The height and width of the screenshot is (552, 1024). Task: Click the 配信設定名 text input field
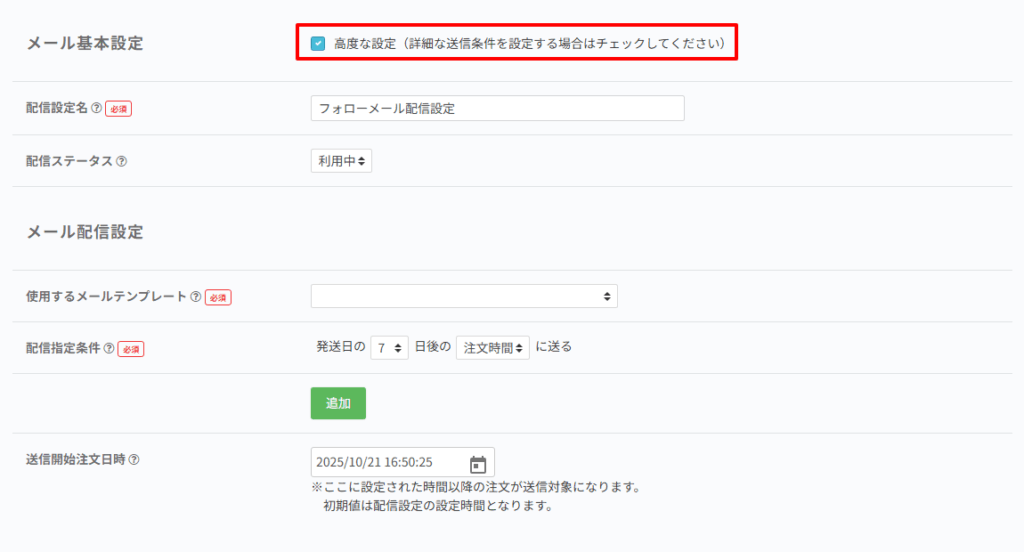point(497,108)
